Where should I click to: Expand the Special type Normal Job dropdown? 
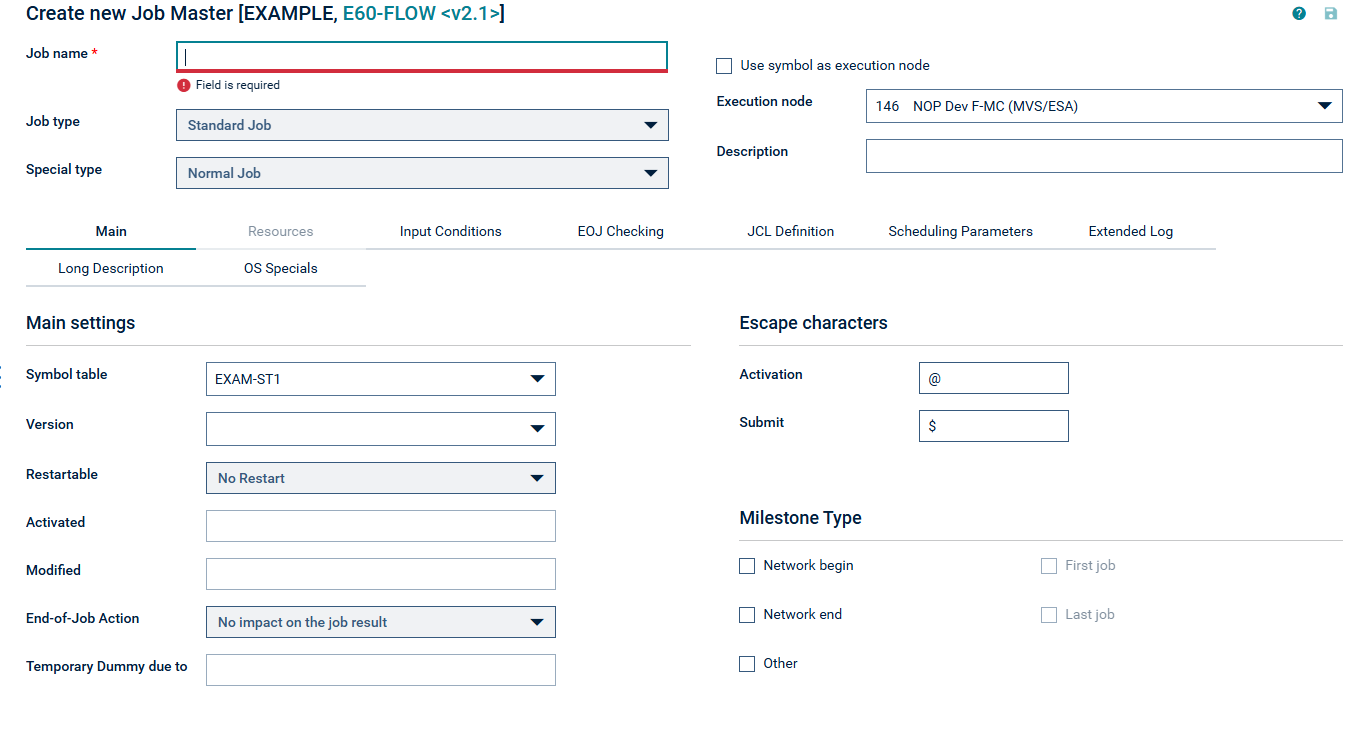422,173
